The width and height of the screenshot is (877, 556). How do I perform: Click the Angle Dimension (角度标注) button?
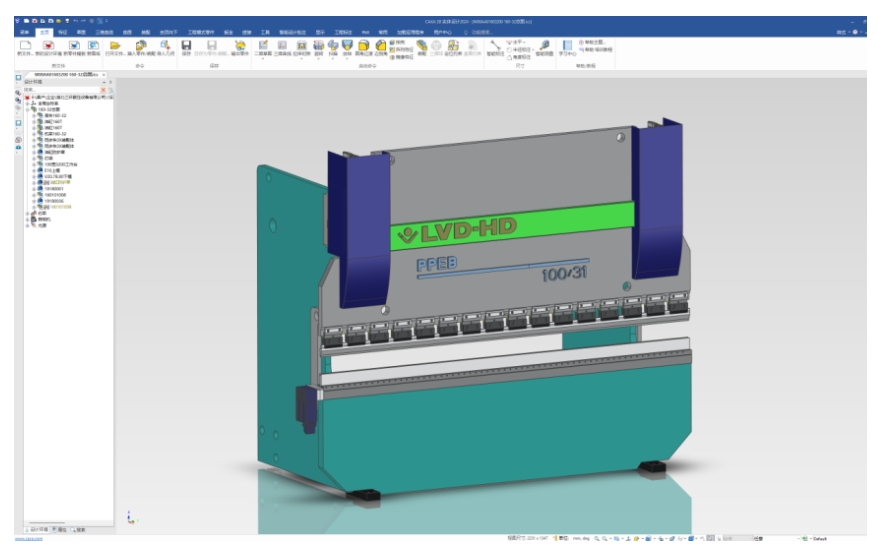518,56
